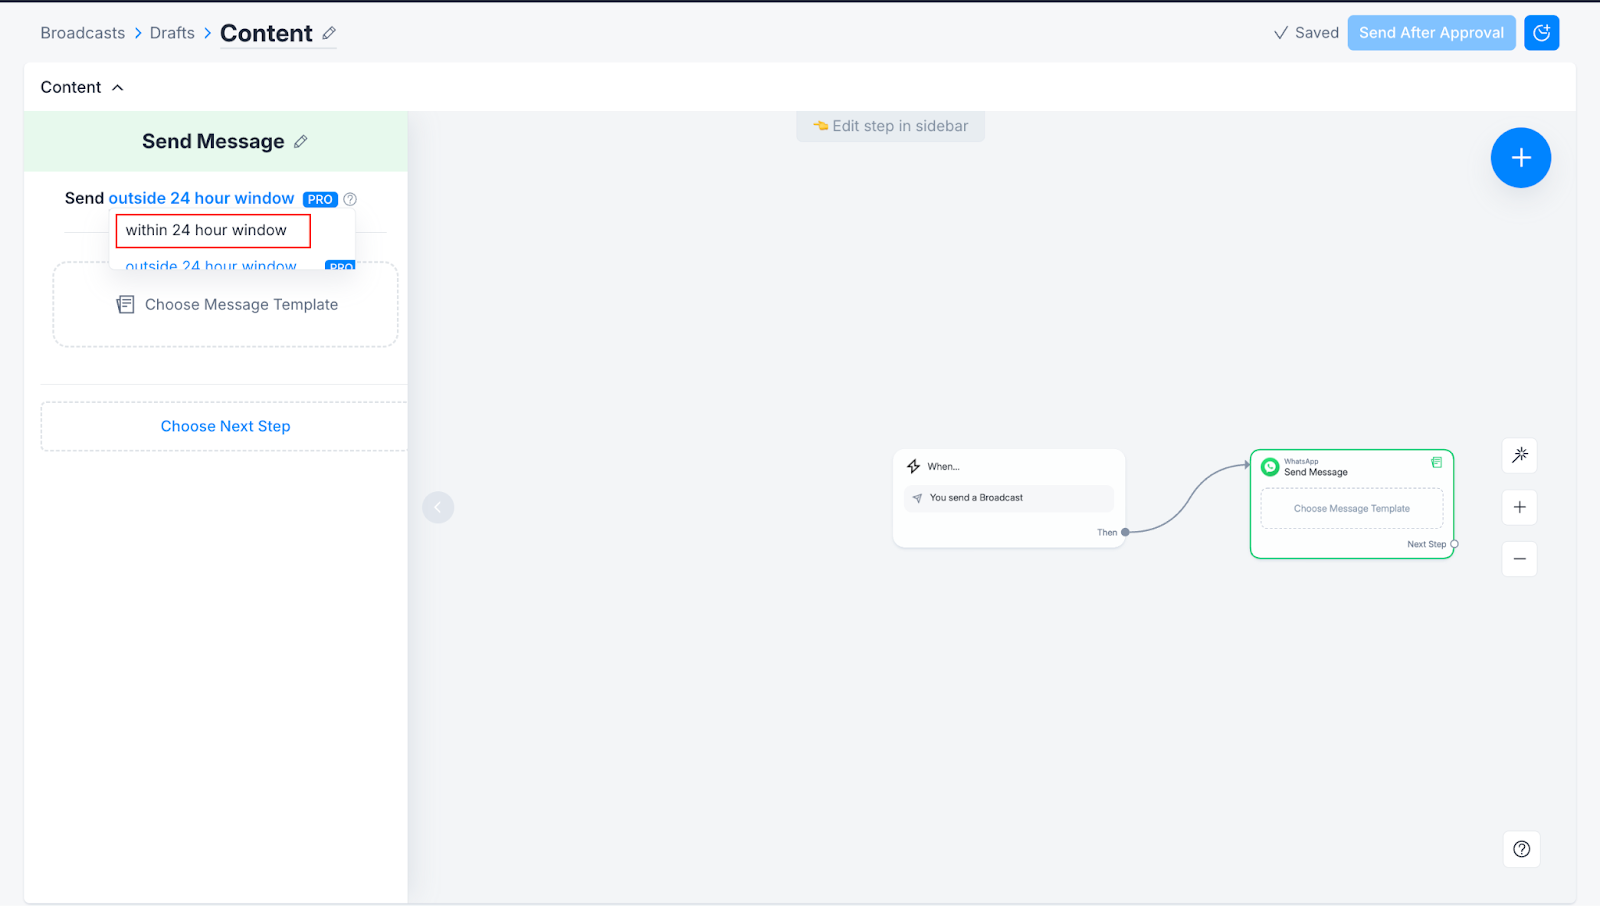The height and width of the screenshot is (906, 1600).
Task: Open the outside 24 hour window dropdown
Action: (x=201, y=198)
